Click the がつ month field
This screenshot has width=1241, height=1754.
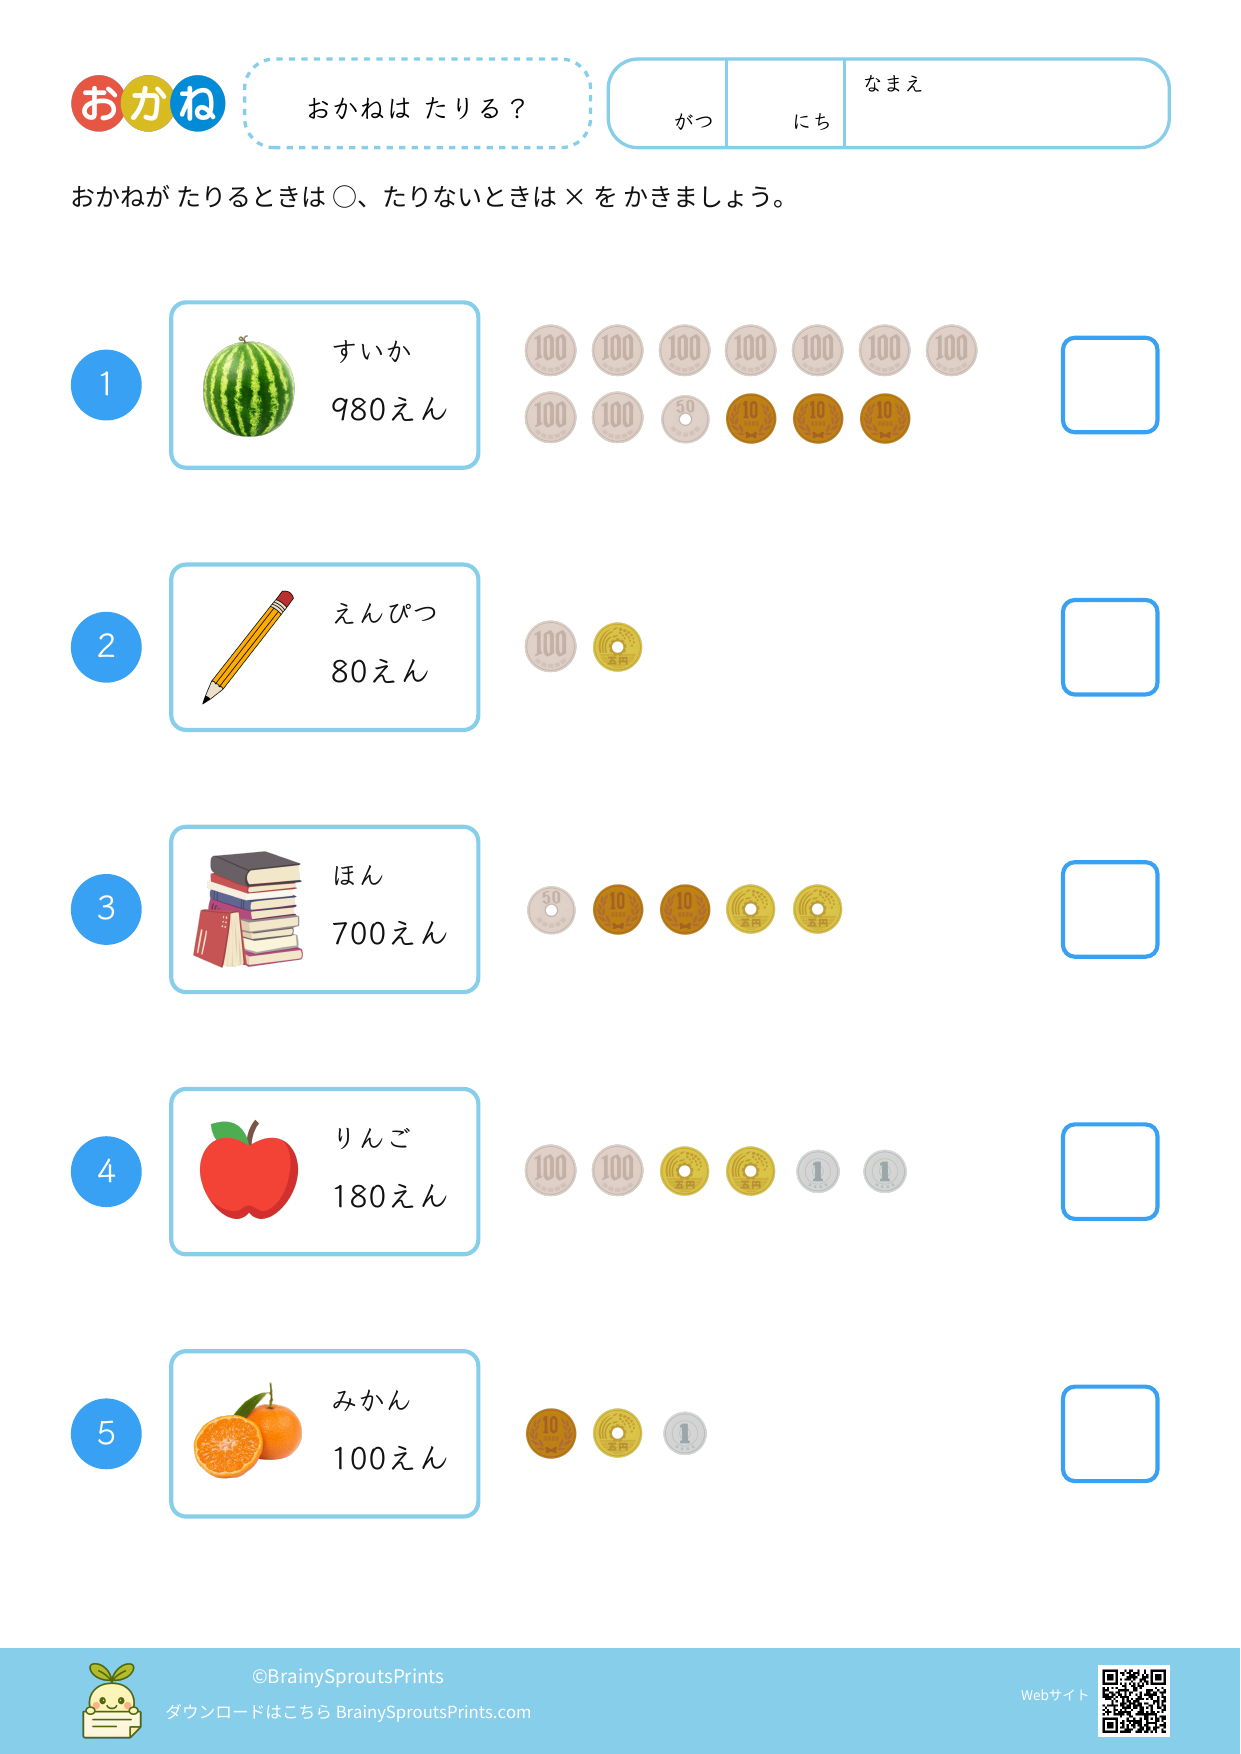[x=668, y=104]
